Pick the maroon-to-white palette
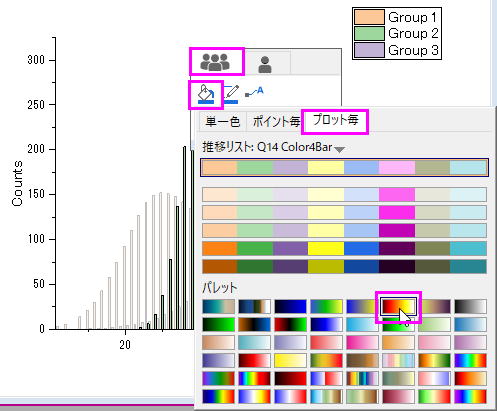The image size is (497, 411). [398, 396]
